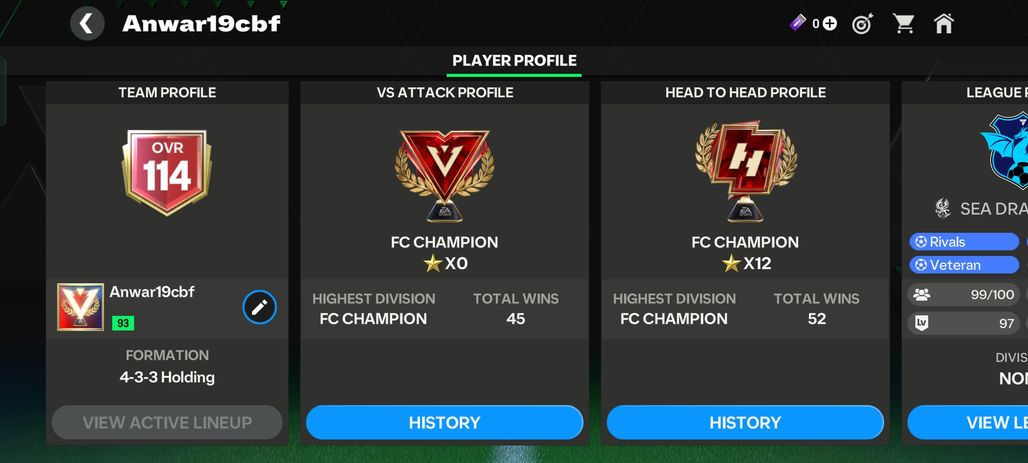Open Head to Head profile History

tap(745, 422)
